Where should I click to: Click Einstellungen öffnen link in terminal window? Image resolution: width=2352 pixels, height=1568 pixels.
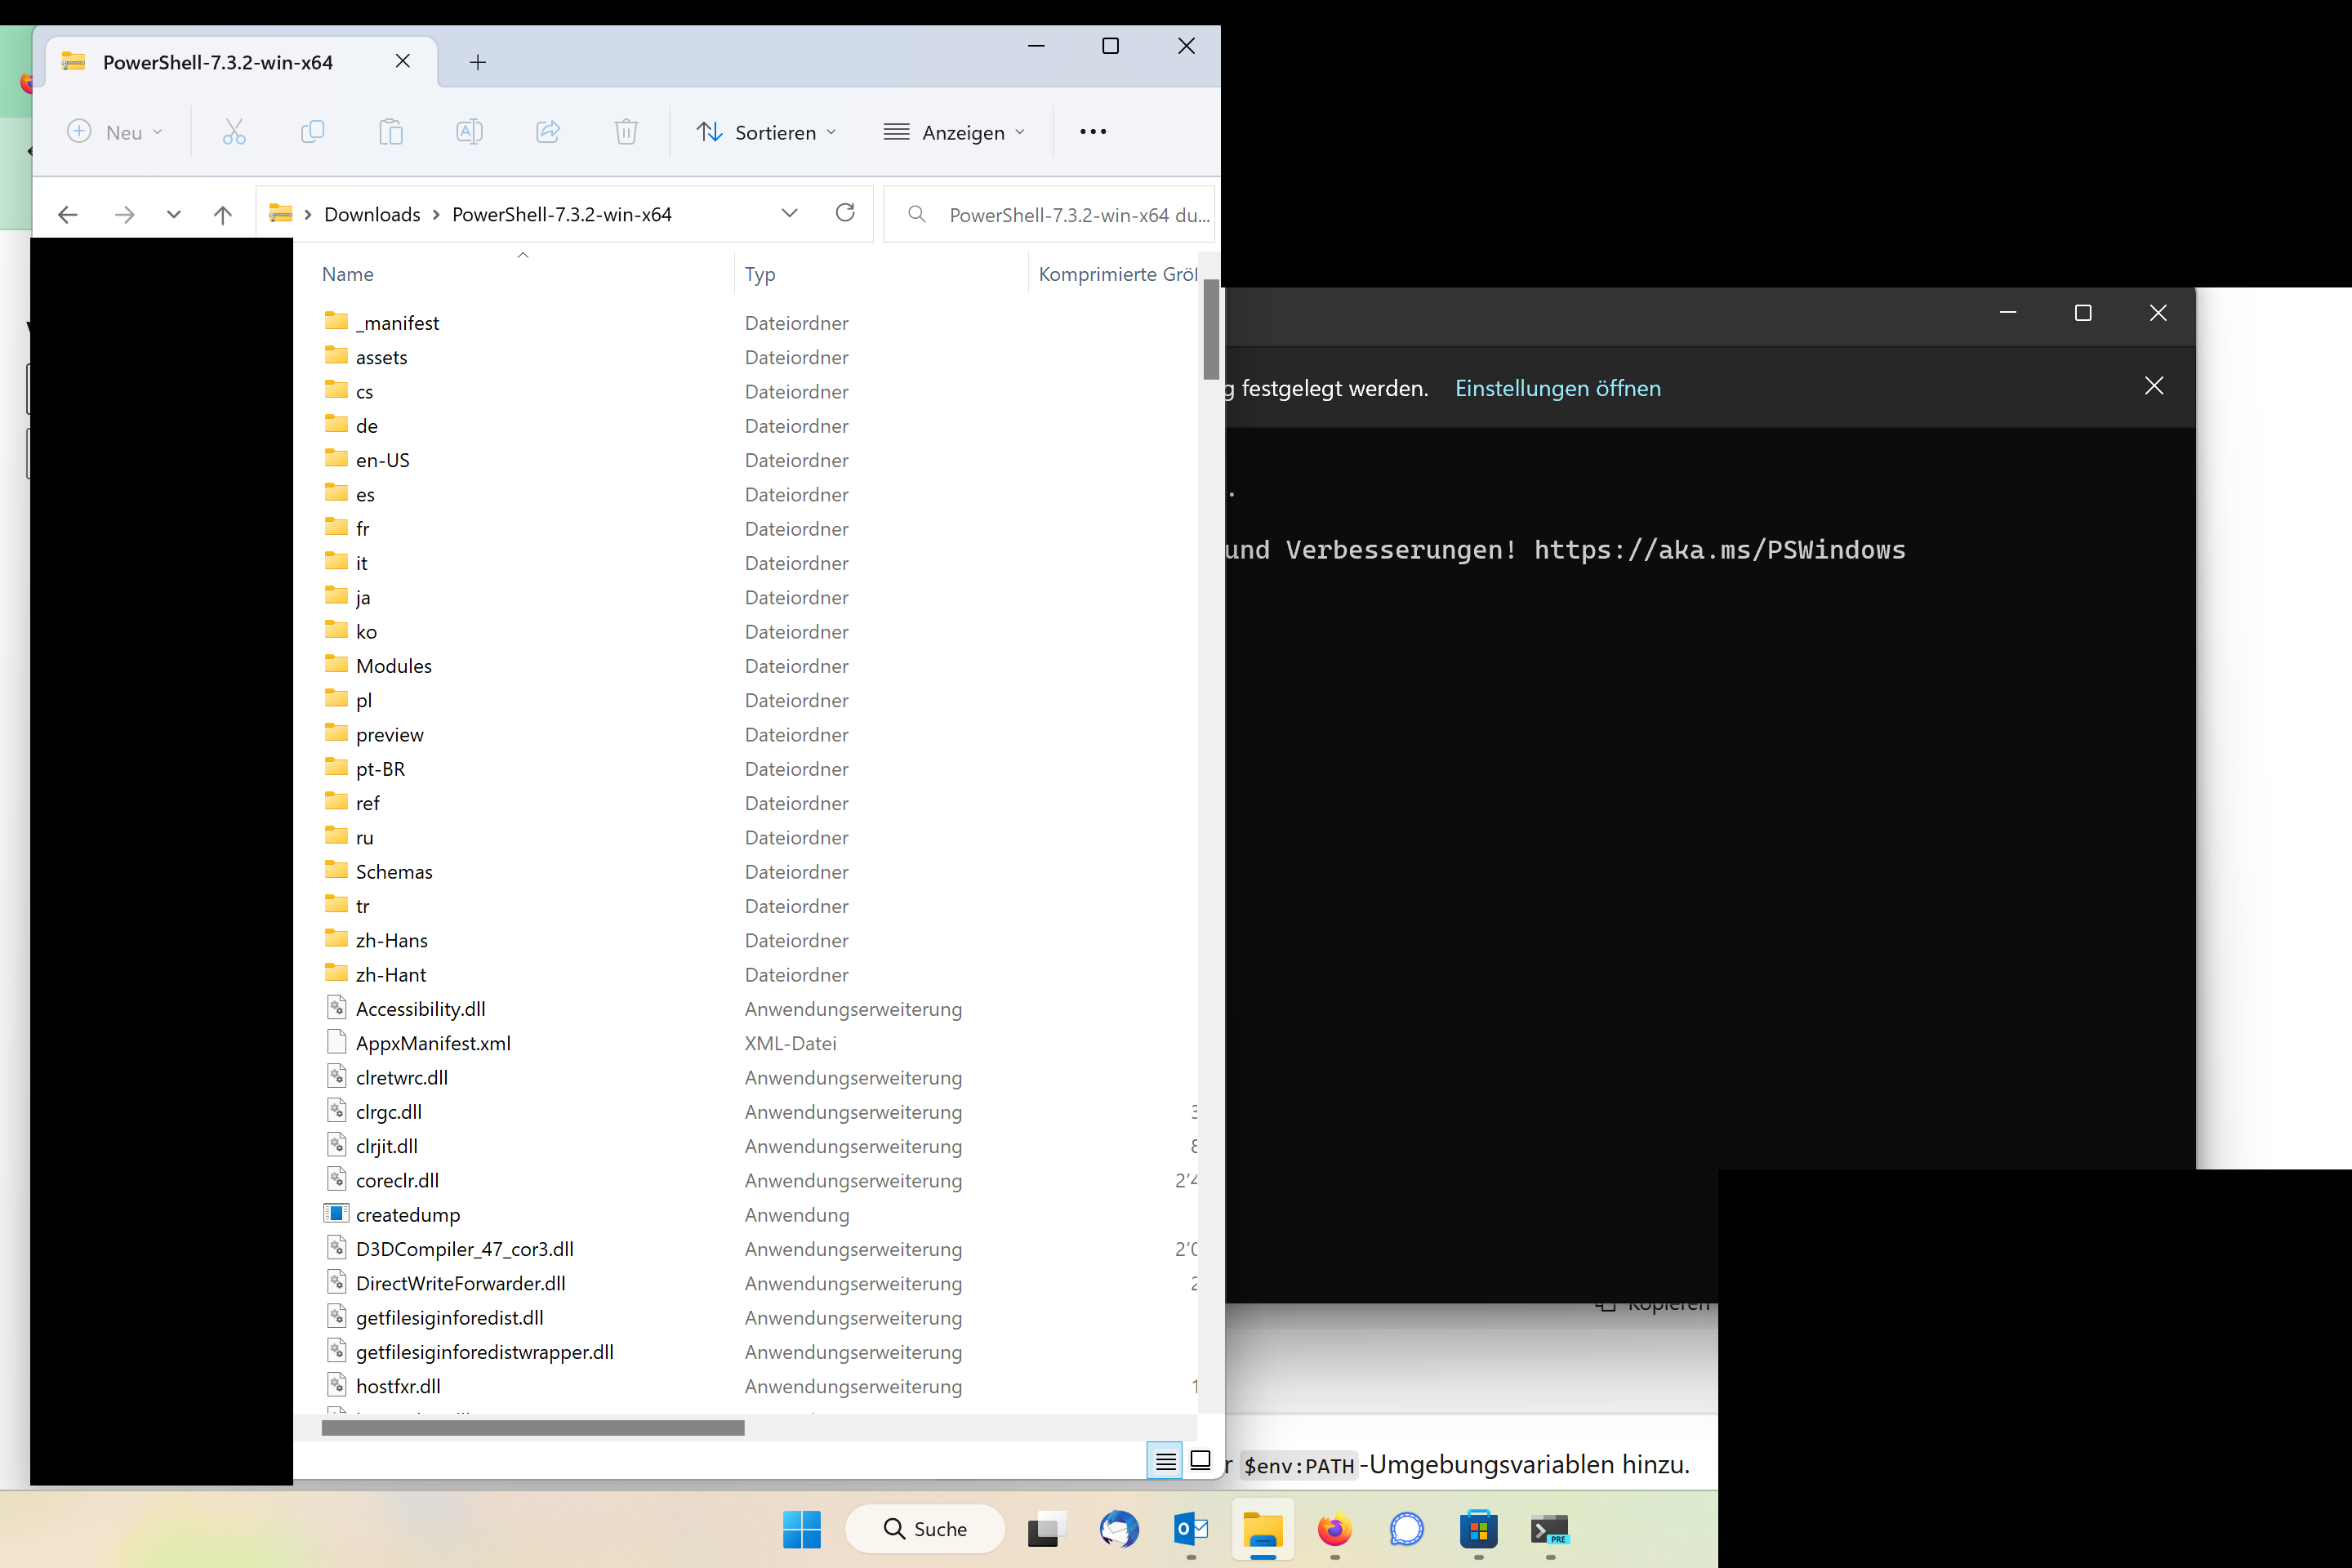(1557, 388)
